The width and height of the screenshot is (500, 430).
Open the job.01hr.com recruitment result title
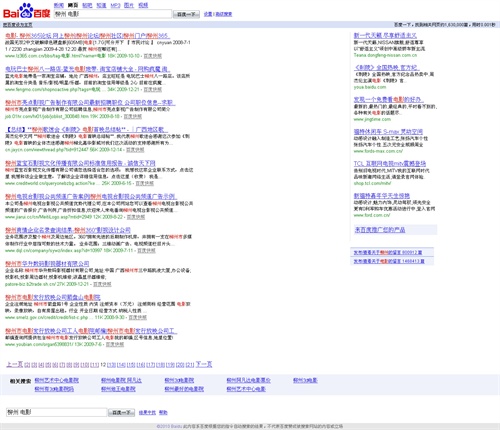90,103
